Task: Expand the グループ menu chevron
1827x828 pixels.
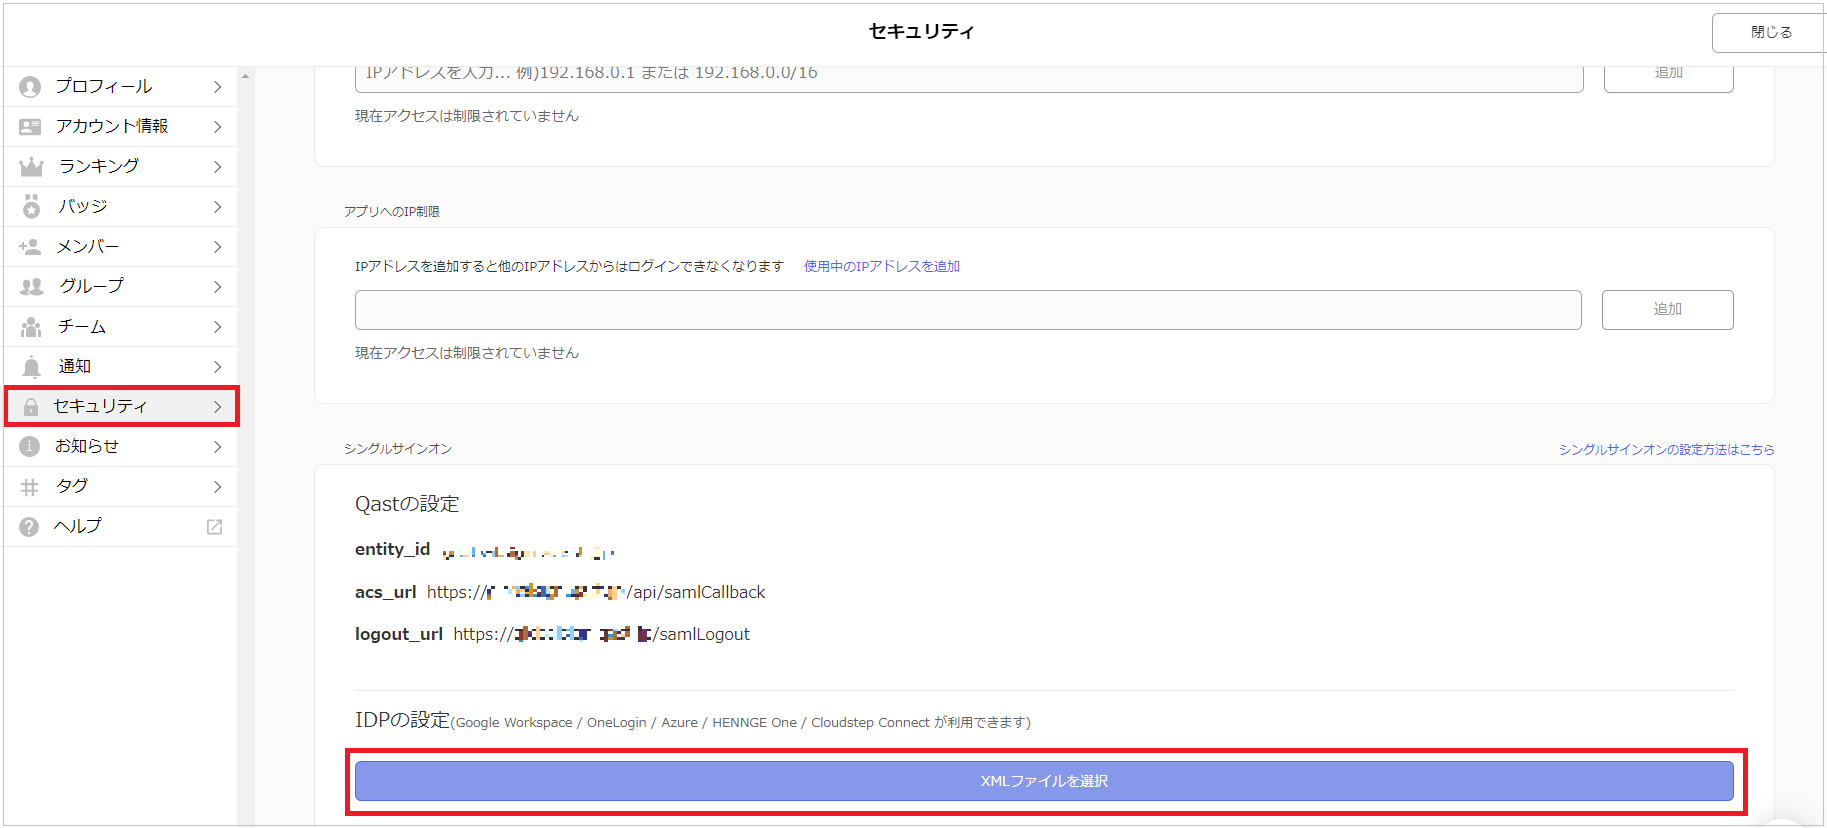Action: pyautogui.click(x=217, y=287)
